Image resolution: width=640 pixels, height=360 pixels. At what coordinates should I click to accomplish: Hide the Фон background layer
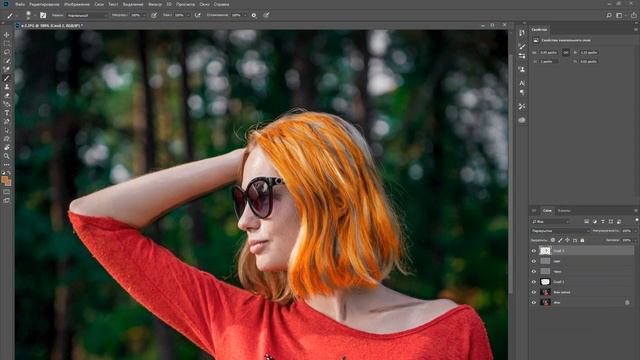pos(534,302)
